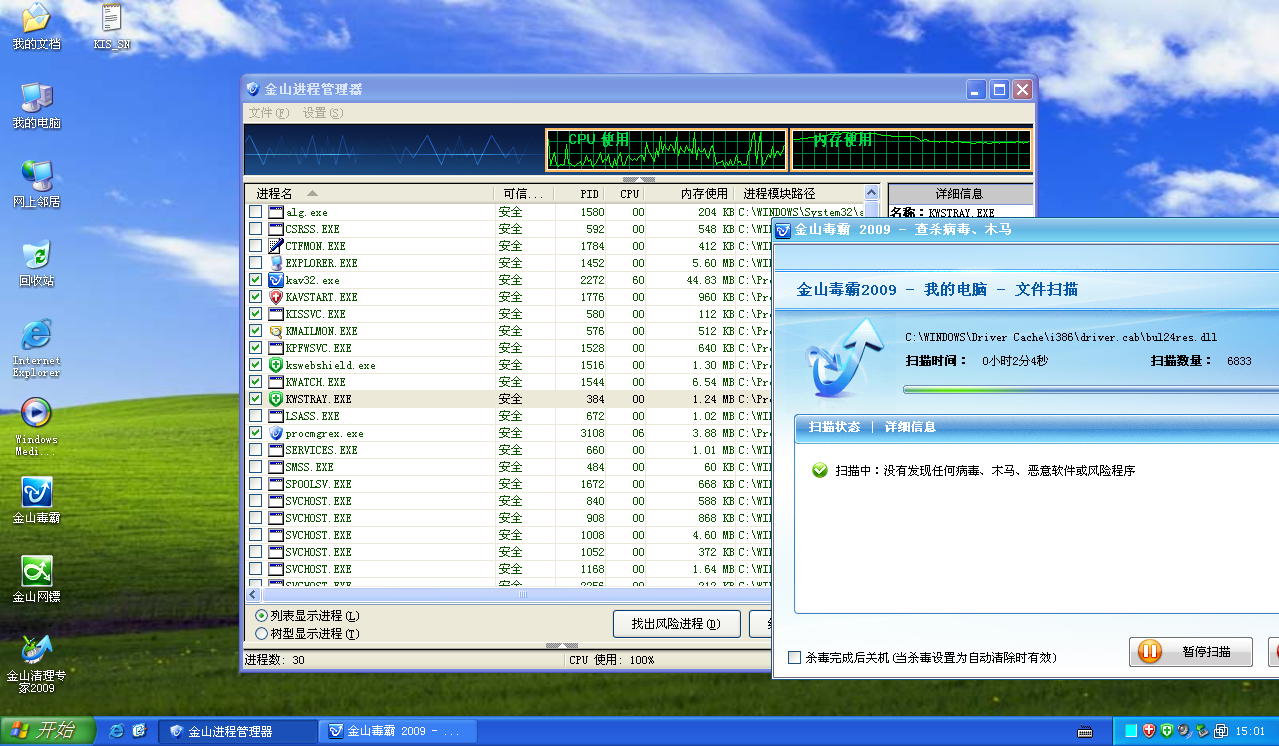Click 暂停扫描 button
1279x746 pixels.
[x=1191, y=652]
